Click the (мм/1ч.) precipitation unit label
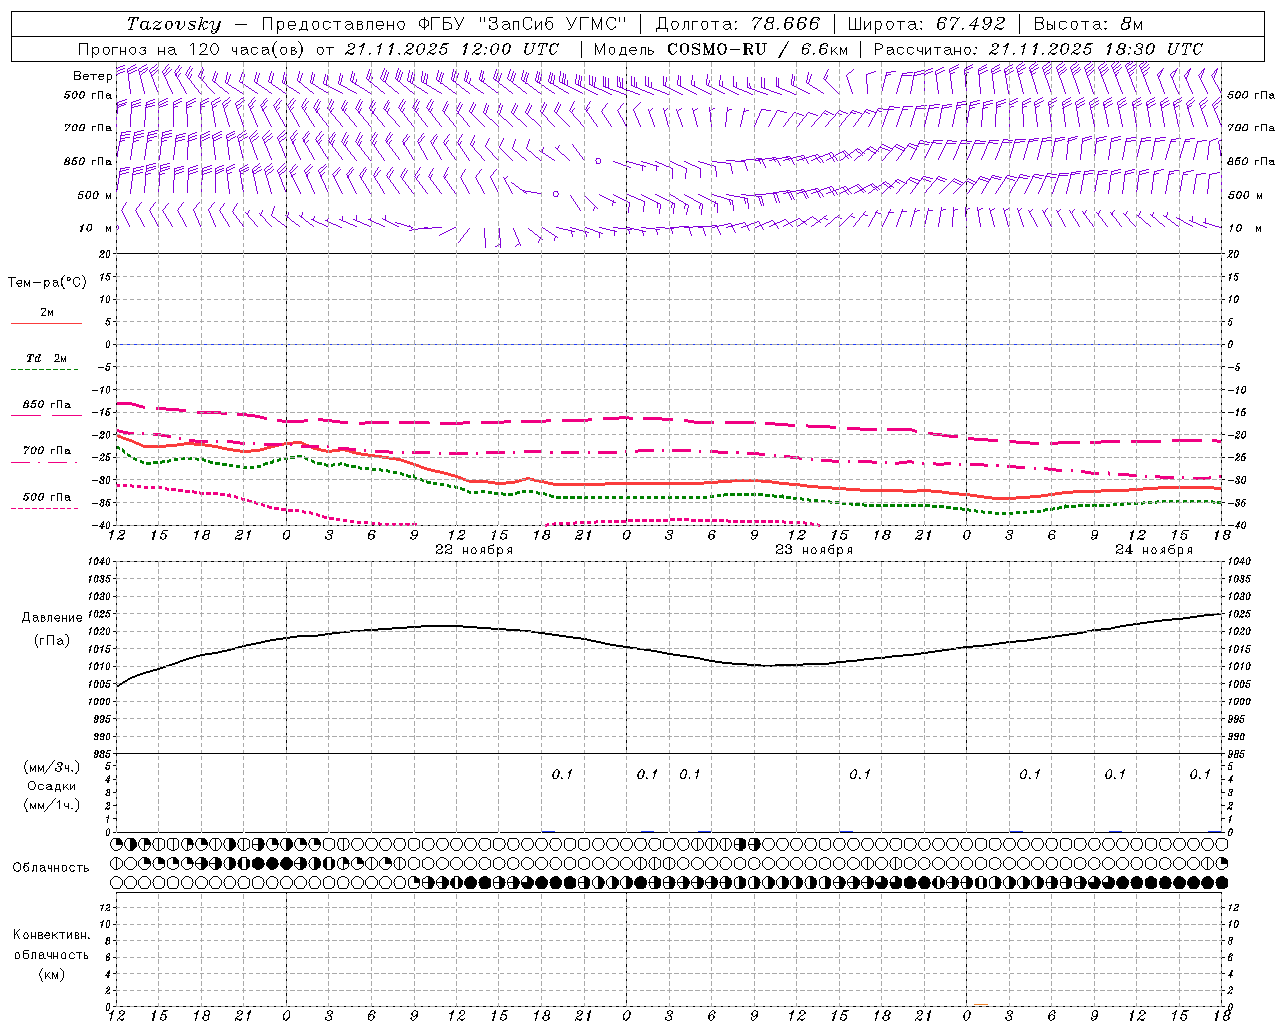This screenshot has height=1024, width=1280. [51, 805]
